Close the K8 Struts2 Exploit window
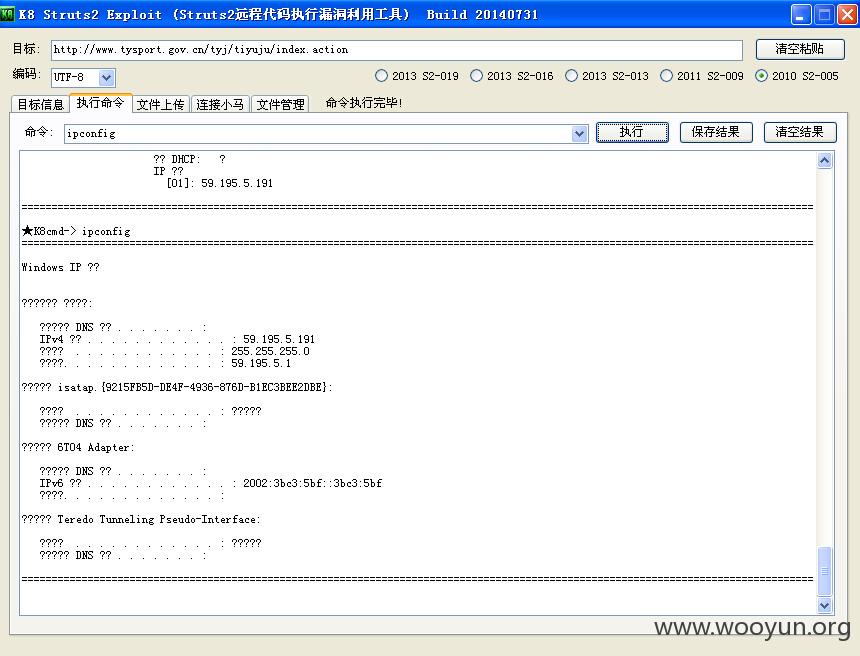Screen dimensions: 860x656 [847, 15]
